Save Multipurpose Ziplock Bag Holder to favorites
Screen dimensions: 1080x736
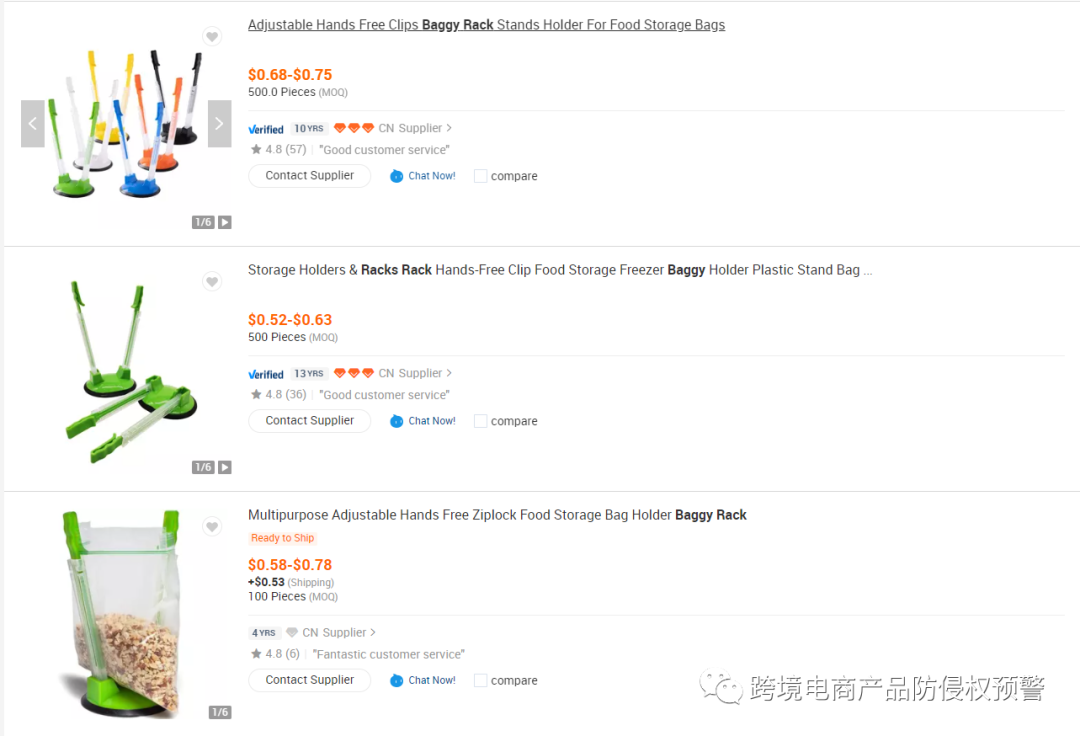pyautogui.click(x=212, y=527)
